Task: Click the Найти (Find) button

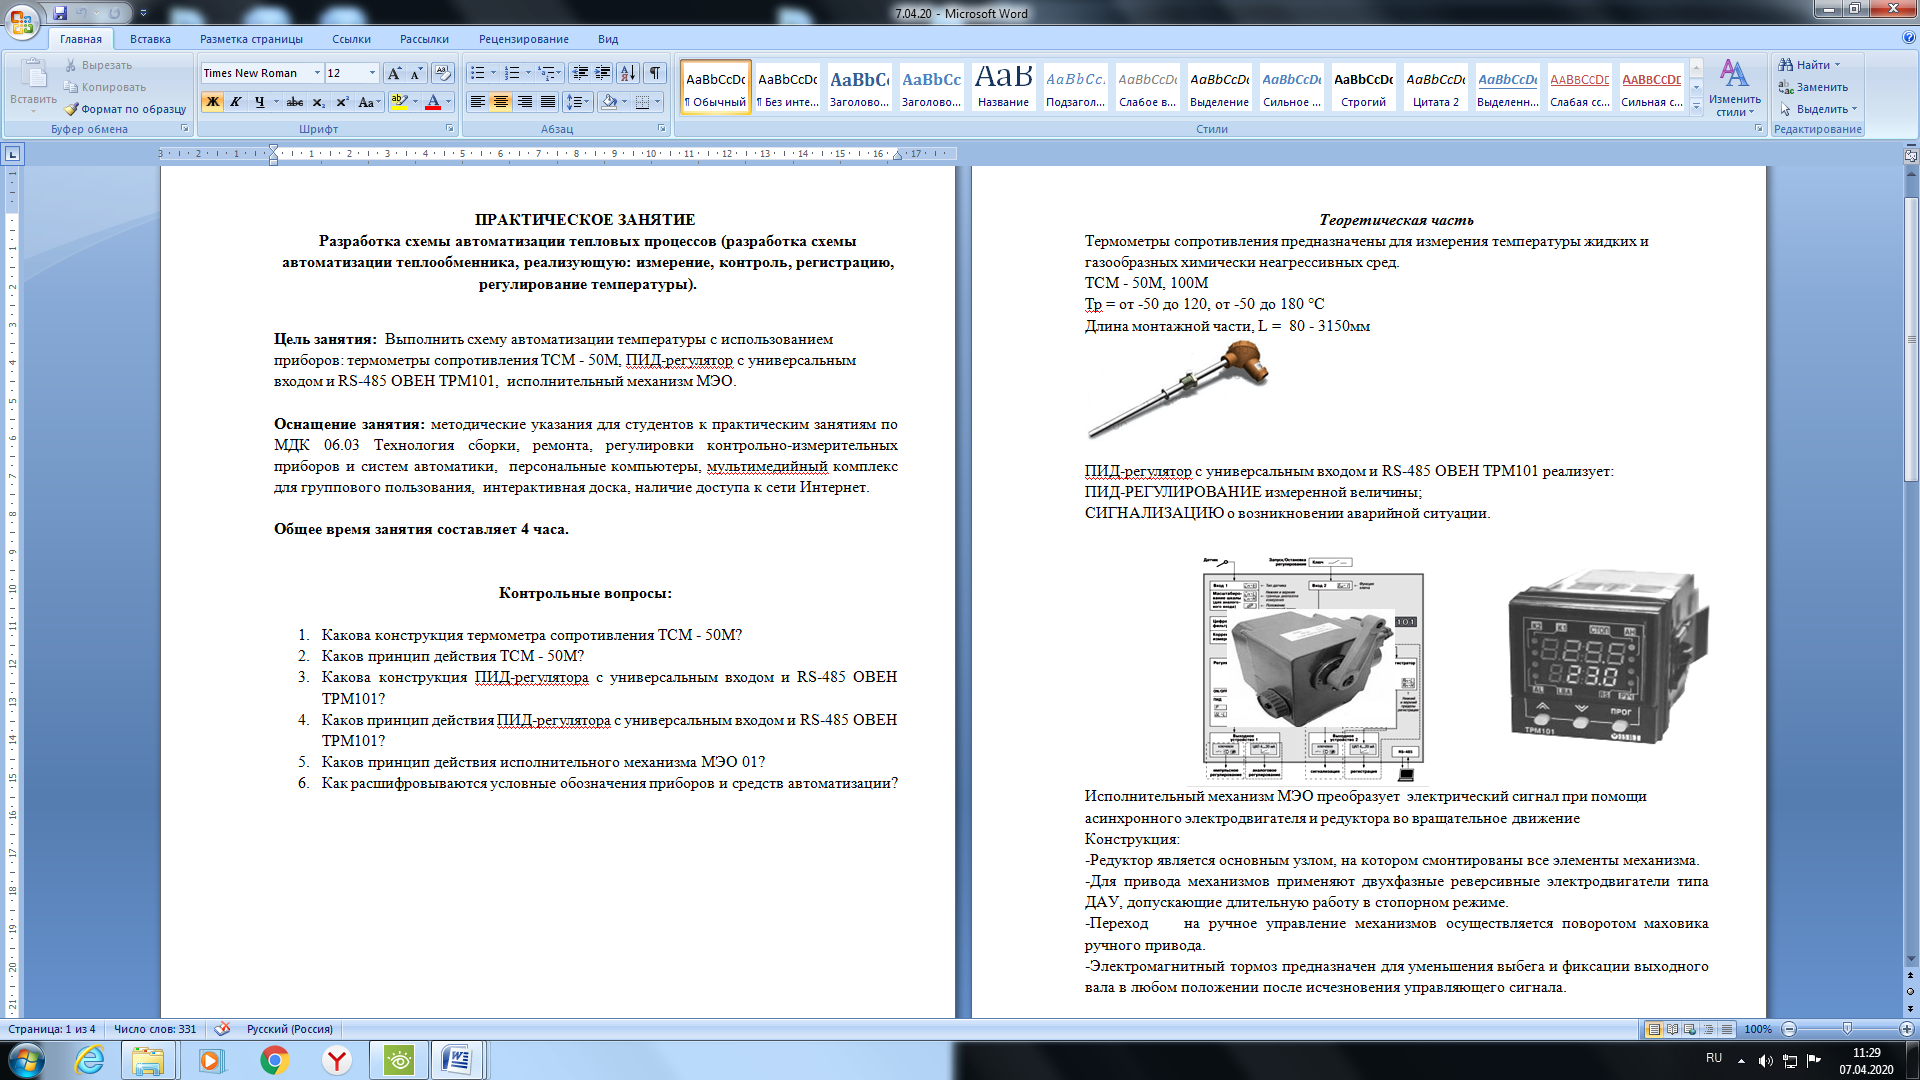Action: pos(1811,65)
